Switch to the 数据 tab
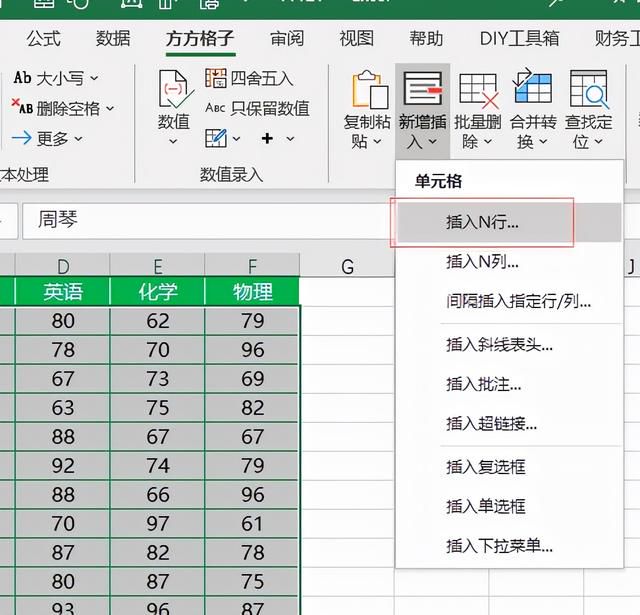The height and width of the screenshot is (615, 640). pyautogui.click(x=113, y=39)
